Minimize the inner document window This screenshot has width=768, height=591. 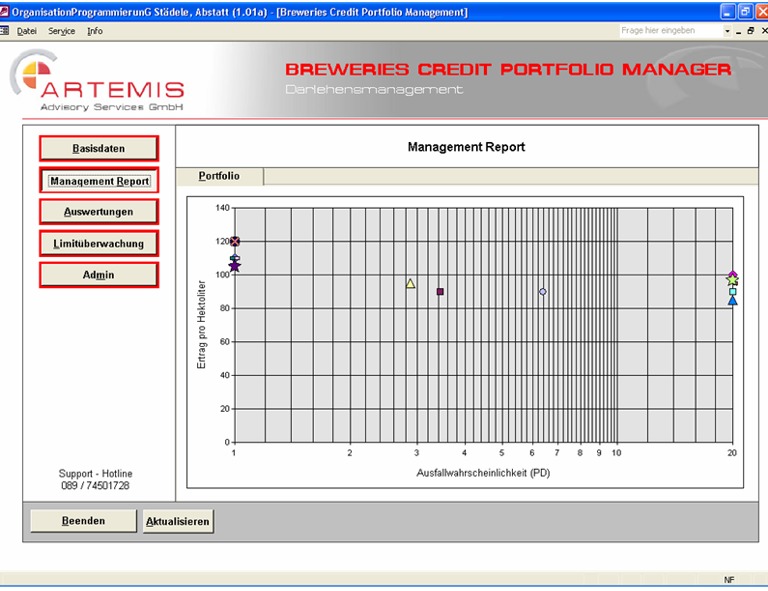point(739,31)
